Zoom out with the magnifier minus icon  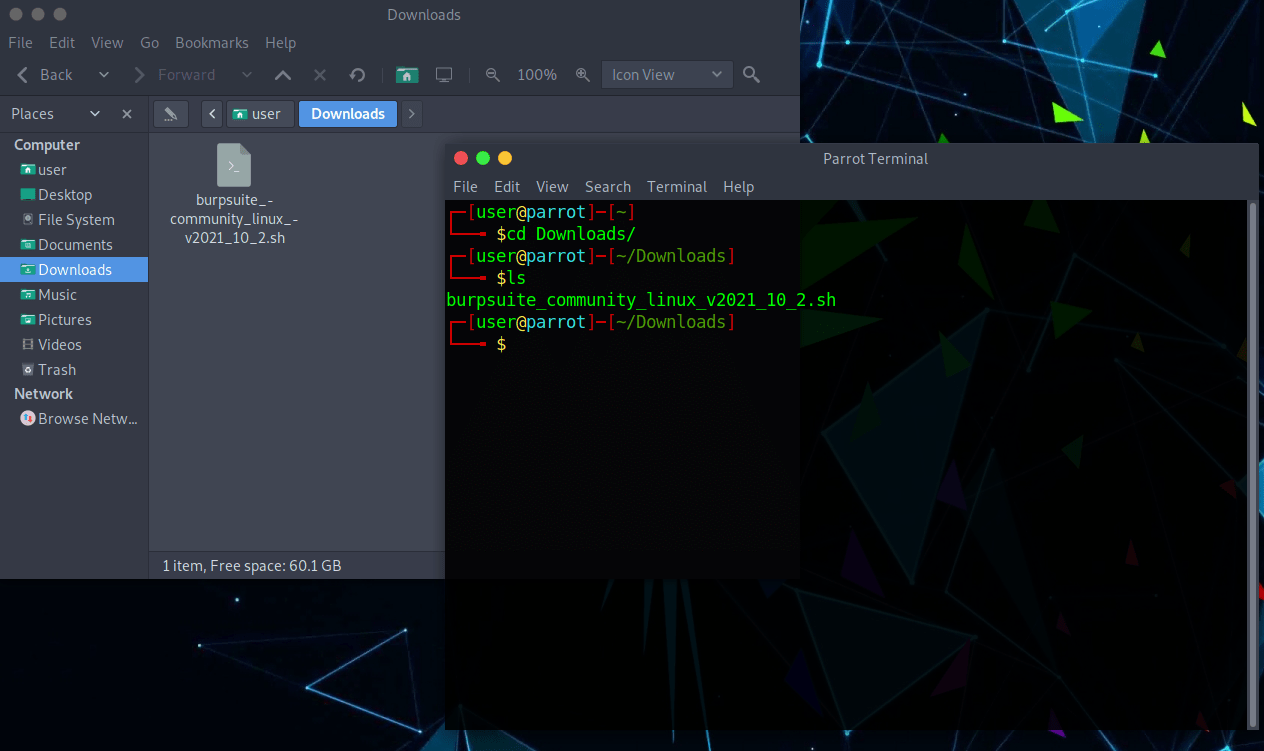(492, 75)
